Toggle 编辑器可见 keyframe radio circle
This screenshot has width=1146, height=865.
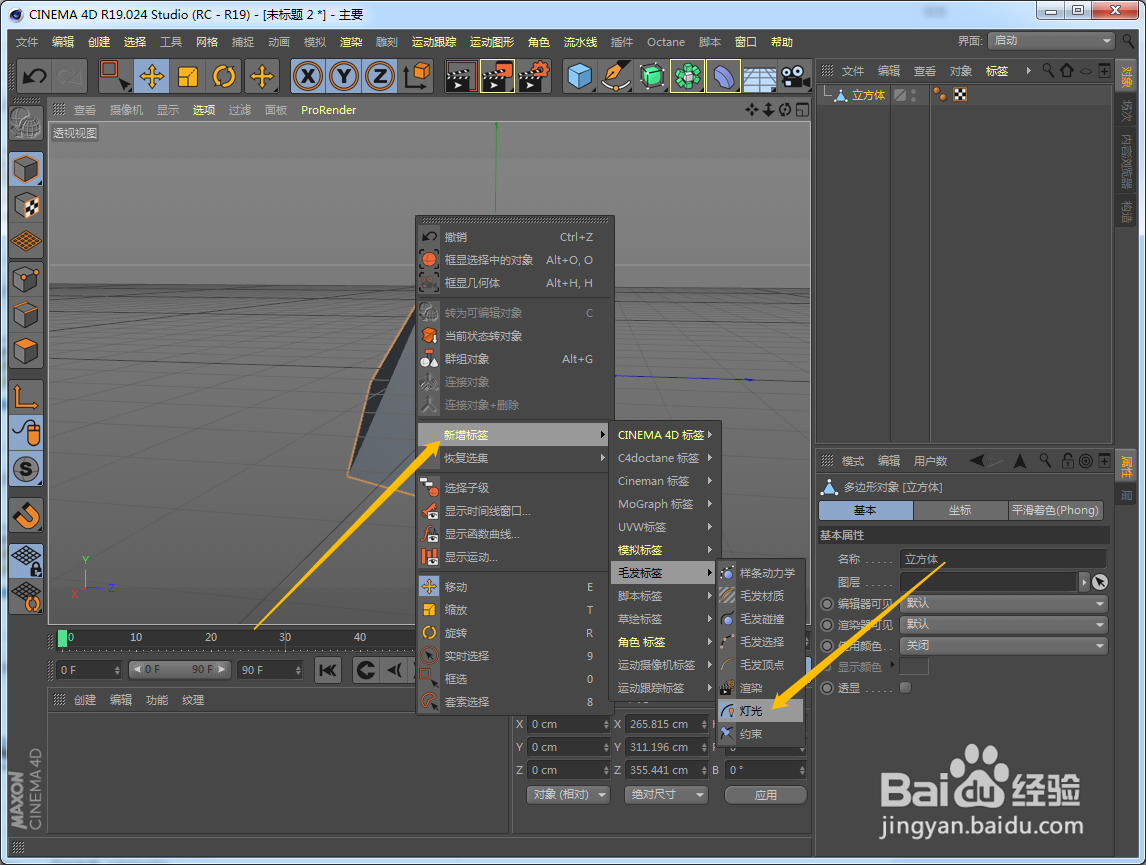pos(827,603)
